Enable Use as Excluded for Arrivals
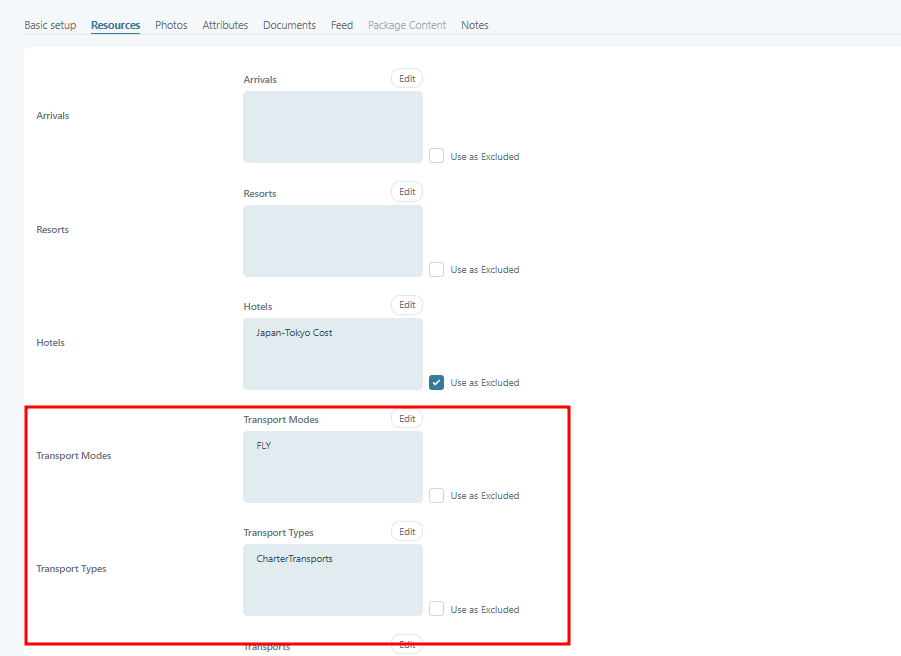This screenshot has height=656, width=901. [x=437, y=156]
